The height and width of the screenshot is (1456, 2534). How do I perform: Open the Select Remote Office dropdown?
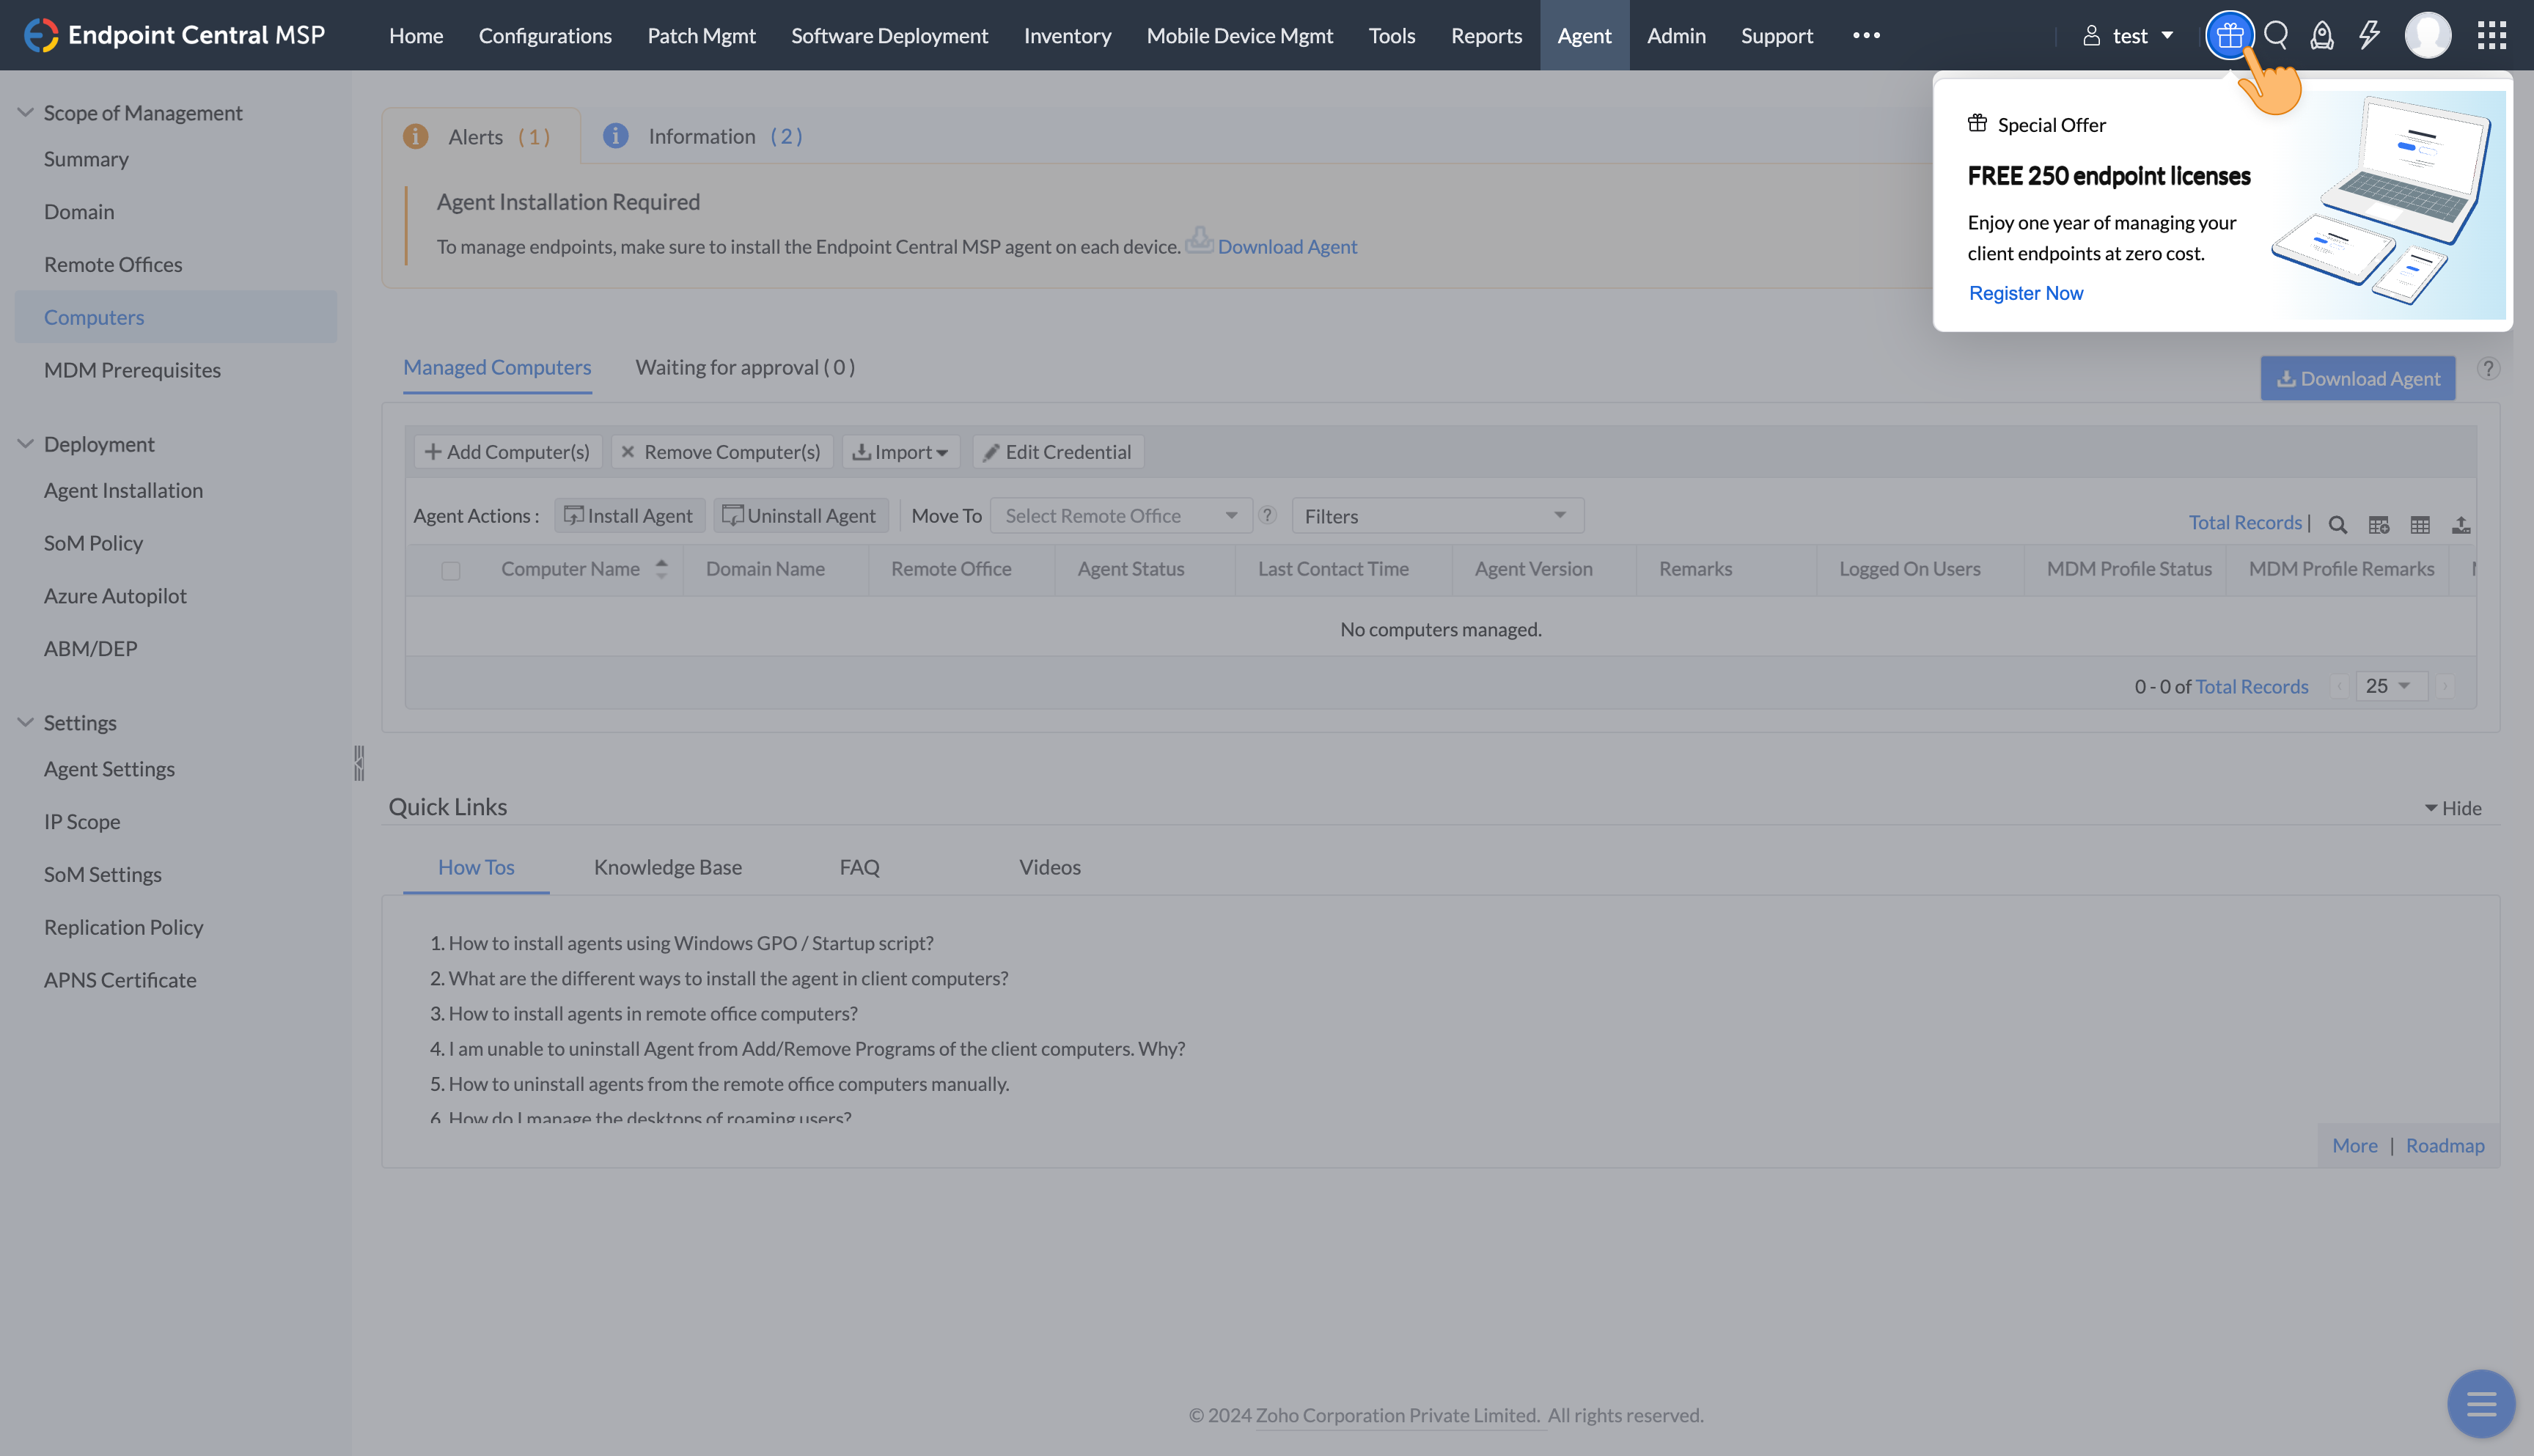pos(1120,516)
